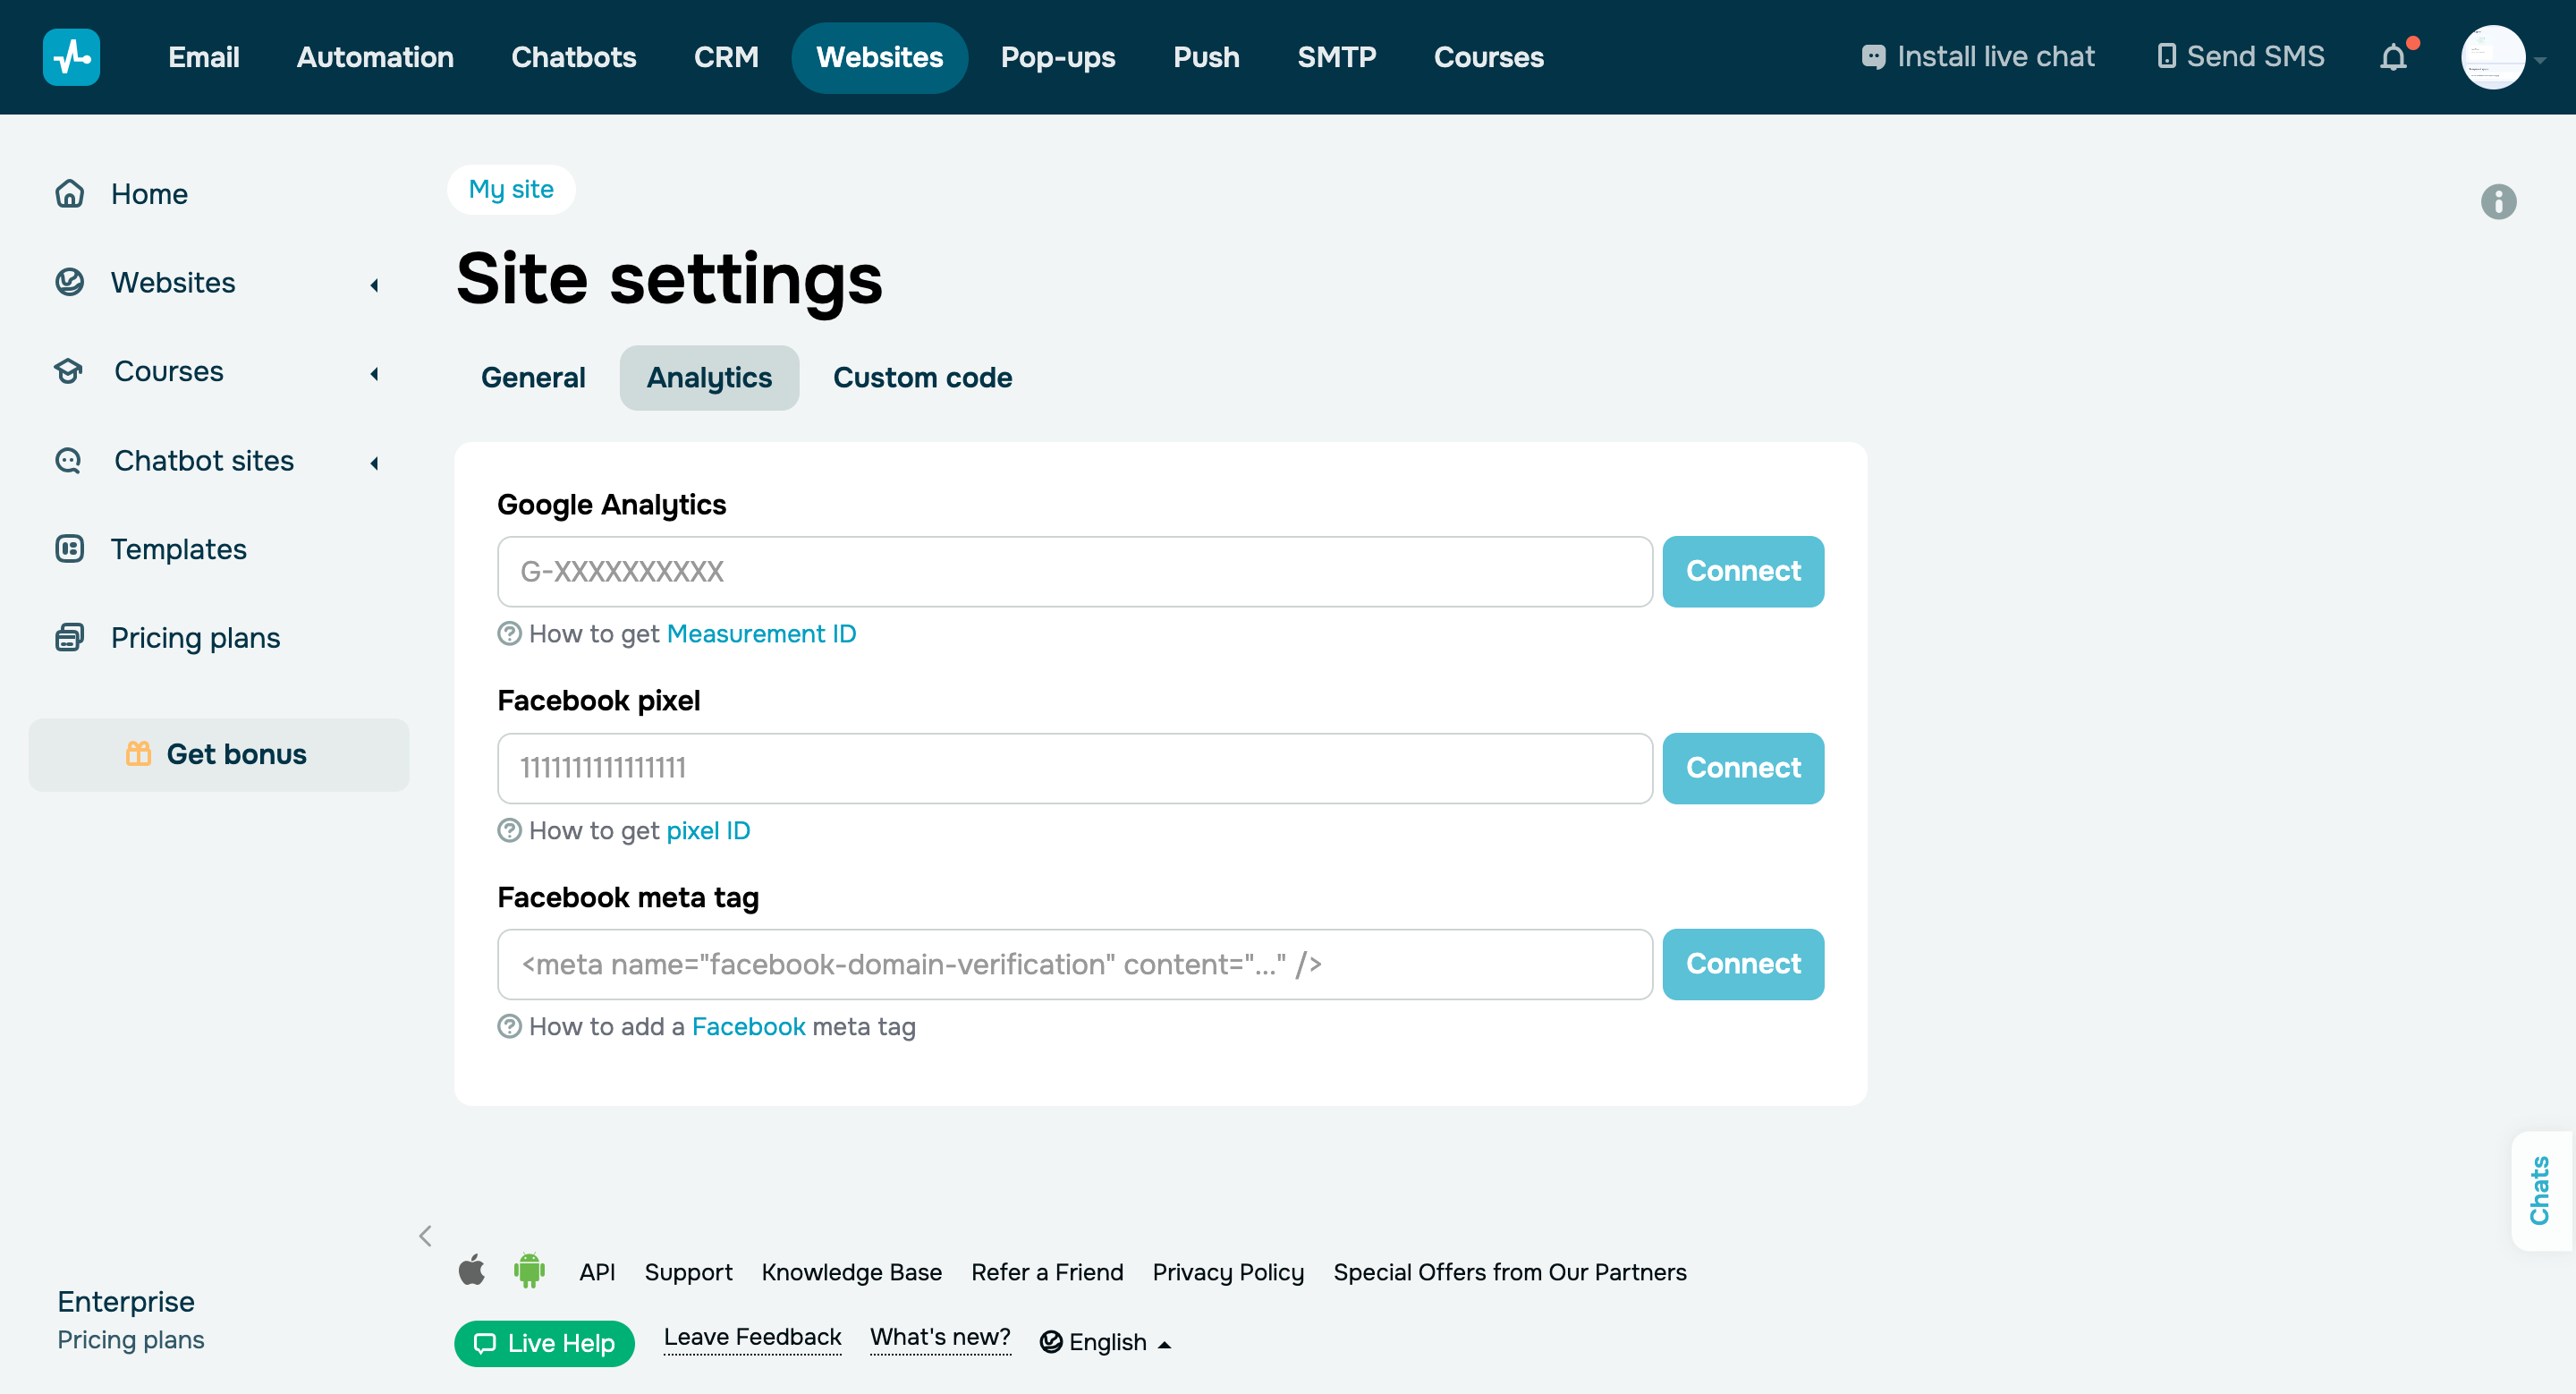Open the info icon near Site settings
Image resolution: width=2576 pixels, height=1394 pixels.
point(2499,202)
